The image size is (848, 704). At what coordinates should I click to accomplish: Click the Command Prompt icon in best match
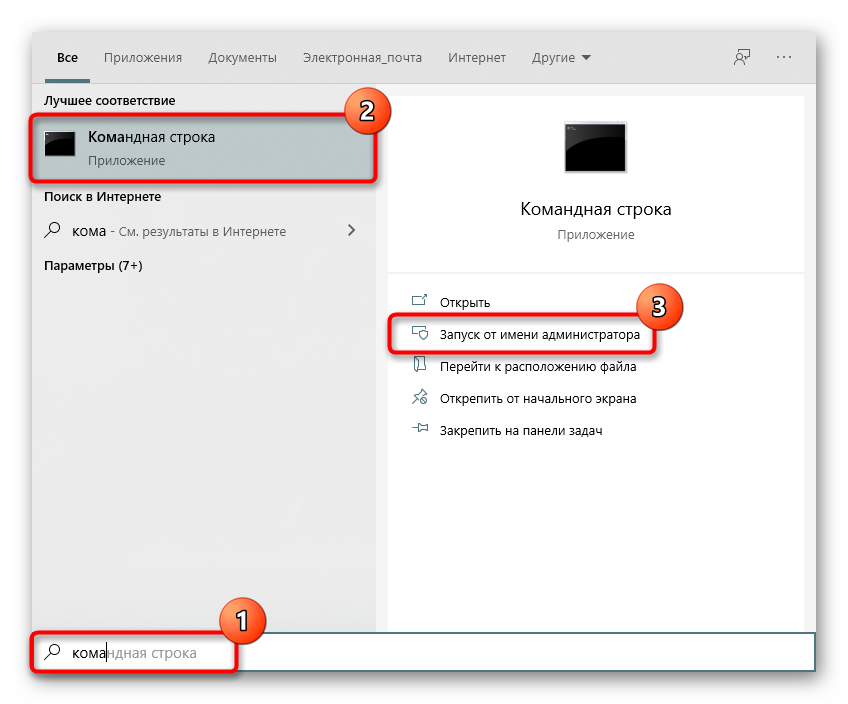pyautogui.click(x=61, y=146)
